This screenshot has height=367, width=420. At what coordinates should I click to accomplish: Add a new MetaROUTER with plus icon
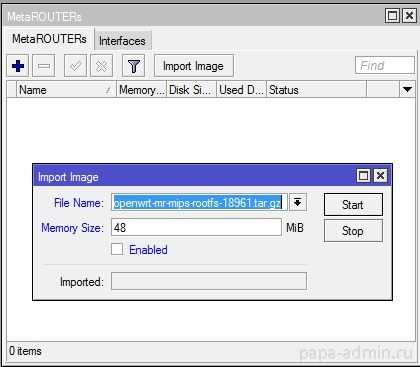tap(18, 66)
